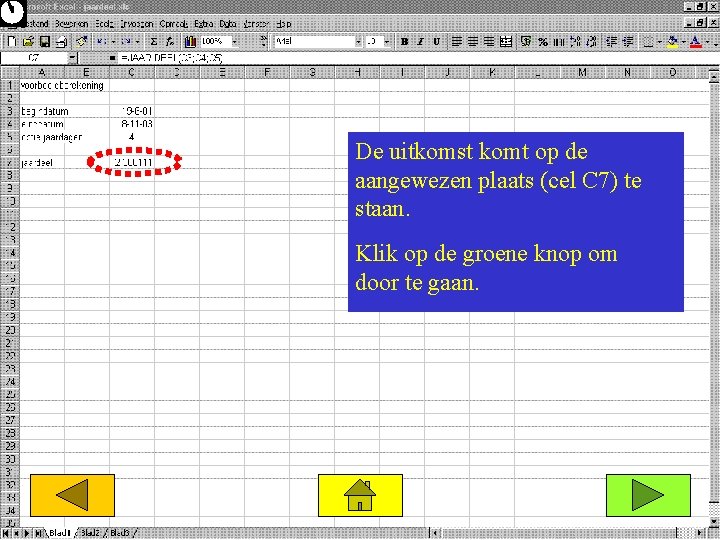The image size is (720, 540).
Task: Click the Open file folder icon
Action: pos(28,42)
